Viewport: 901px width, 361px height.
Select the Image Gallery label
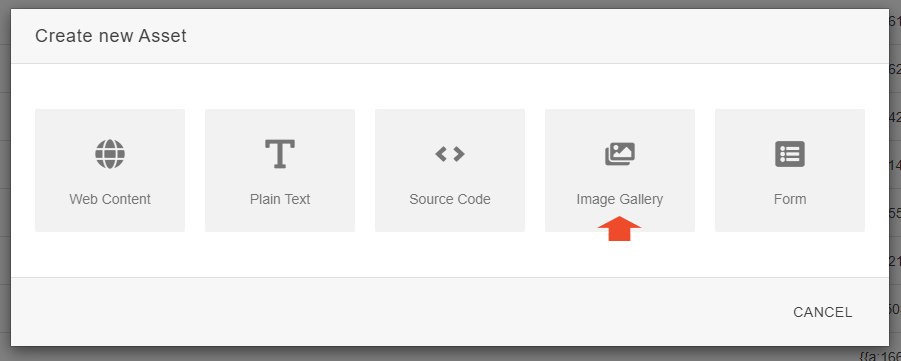(620, 199)
